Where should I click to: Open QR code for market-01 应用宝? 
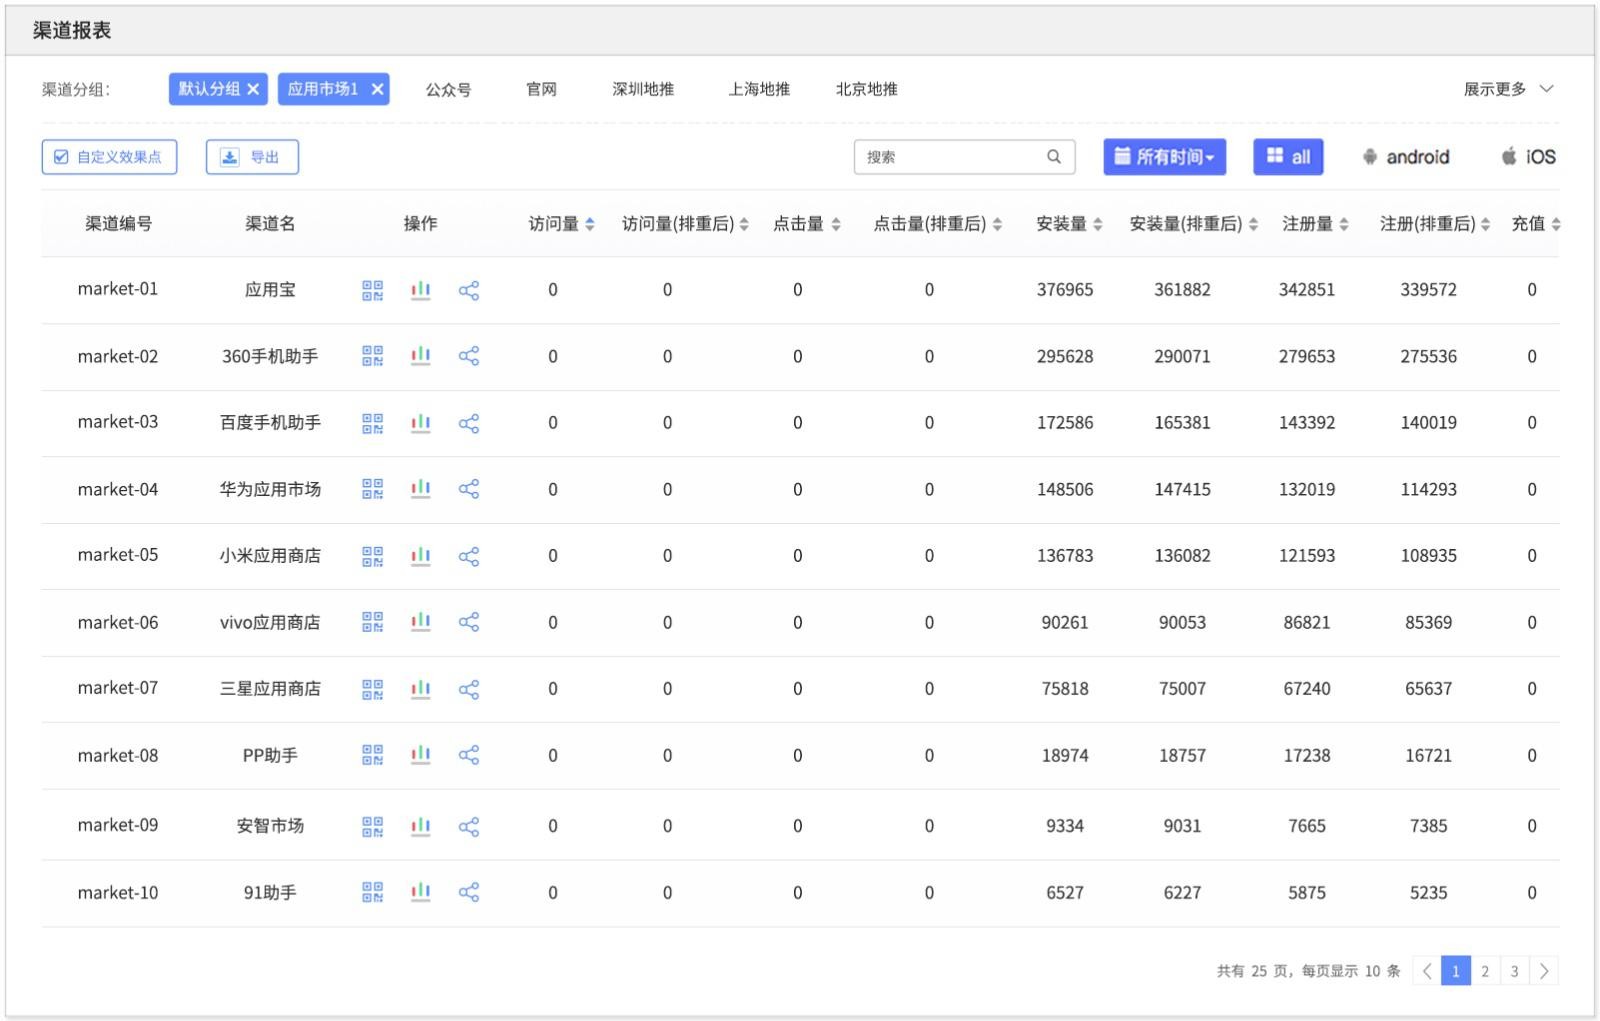[372, 290]
